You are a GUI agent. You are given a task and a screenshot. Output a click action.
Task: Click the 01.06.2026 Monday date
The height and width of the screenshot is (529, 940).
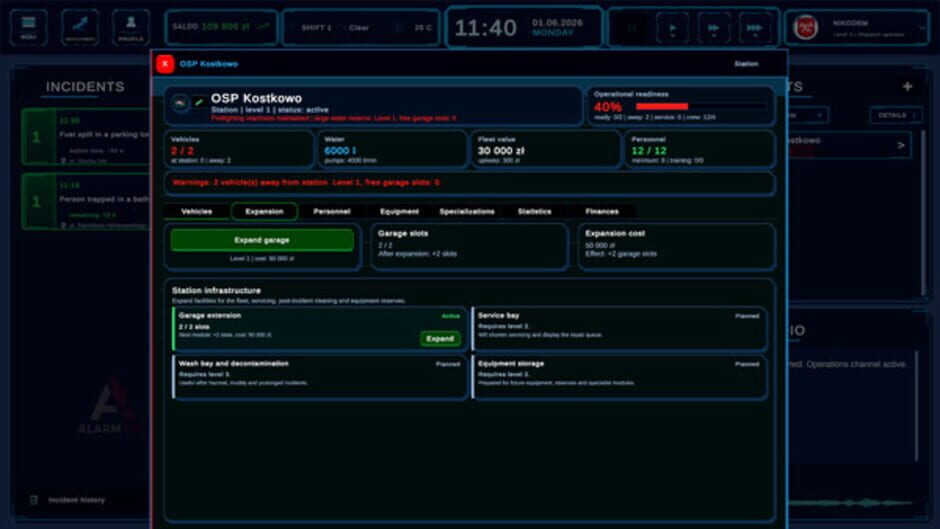(557, 28)
